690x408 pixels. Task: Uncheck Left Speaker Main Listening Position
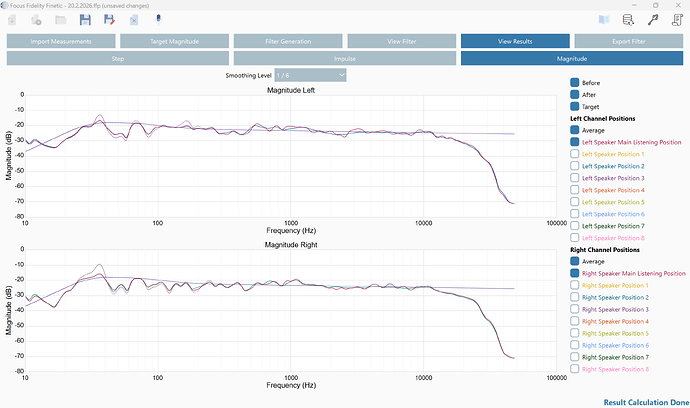[575, 142]
